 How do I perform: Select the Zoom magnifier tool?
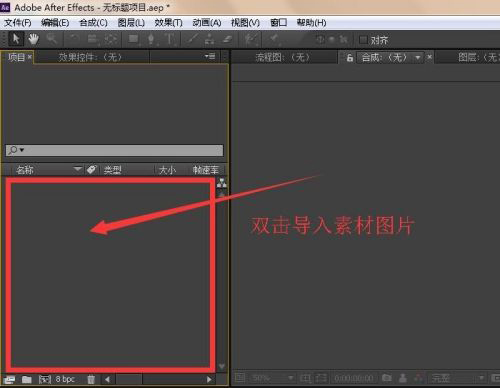pos(51,39)
